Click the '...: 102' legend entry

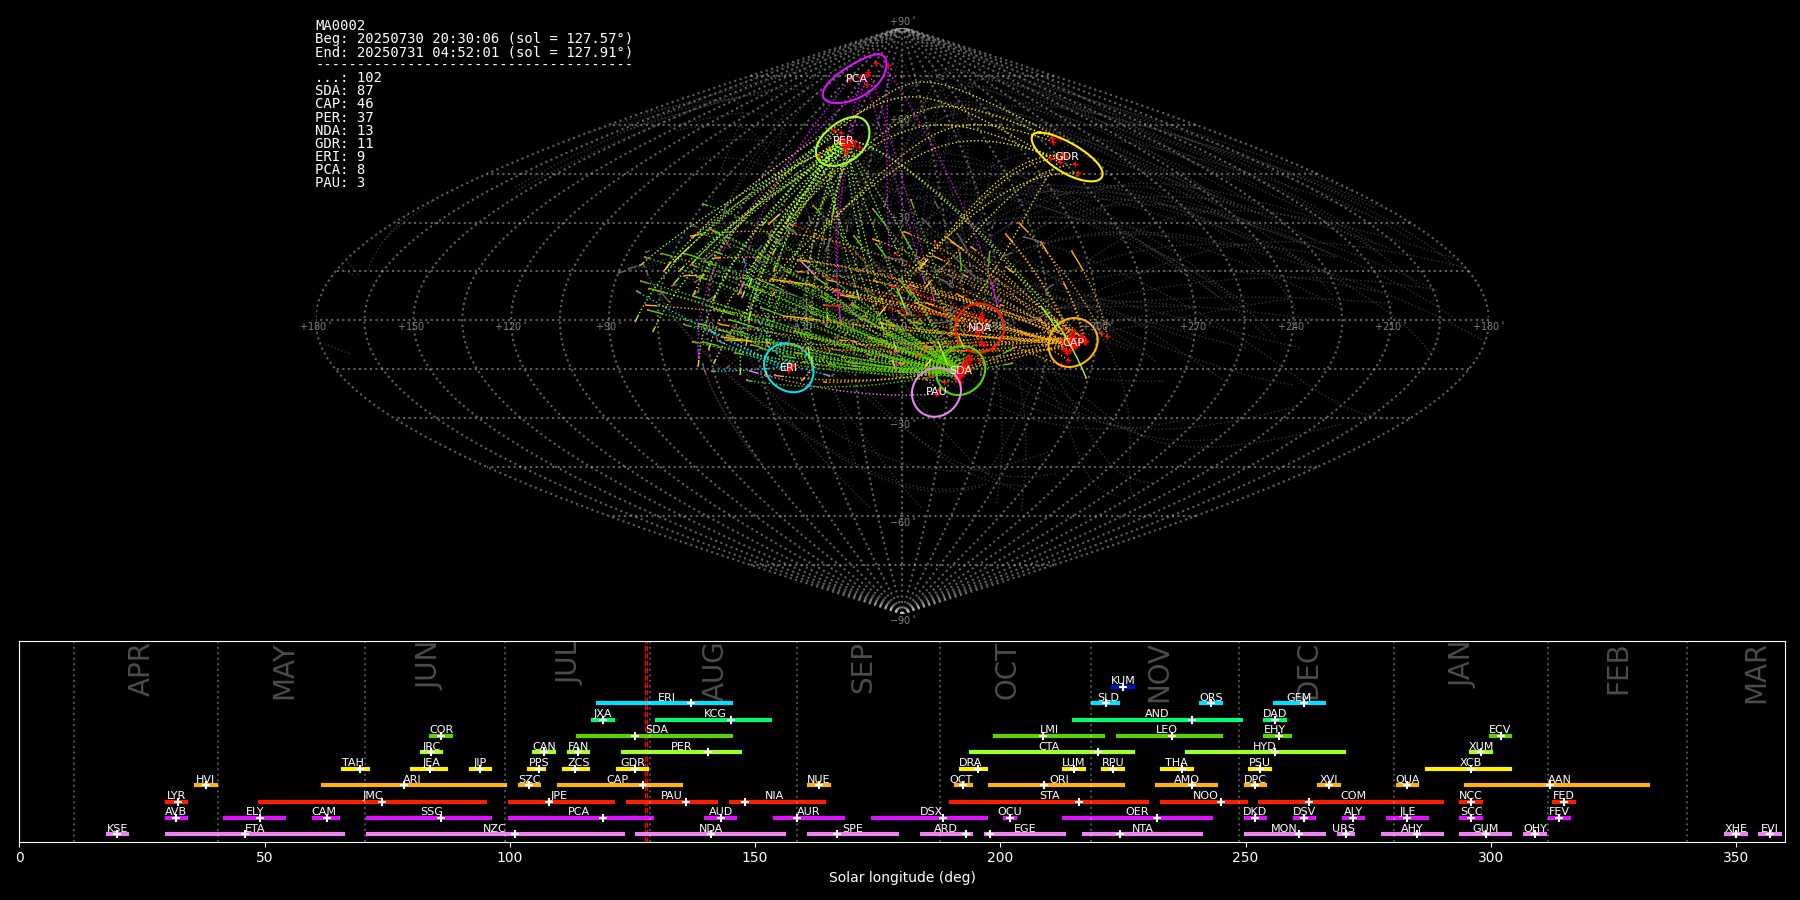pos(348,78)
